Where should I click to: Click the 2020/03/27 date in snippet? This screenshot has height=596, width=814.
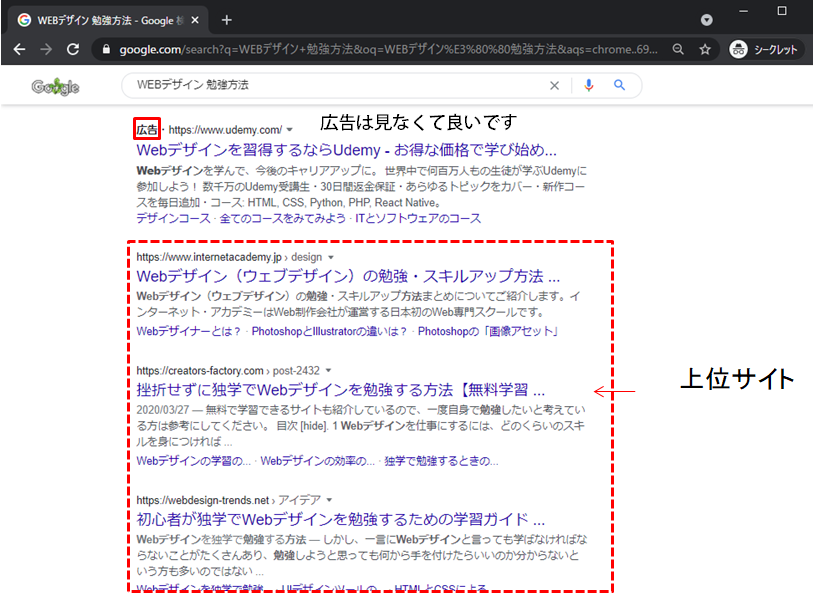click(162, 410)
